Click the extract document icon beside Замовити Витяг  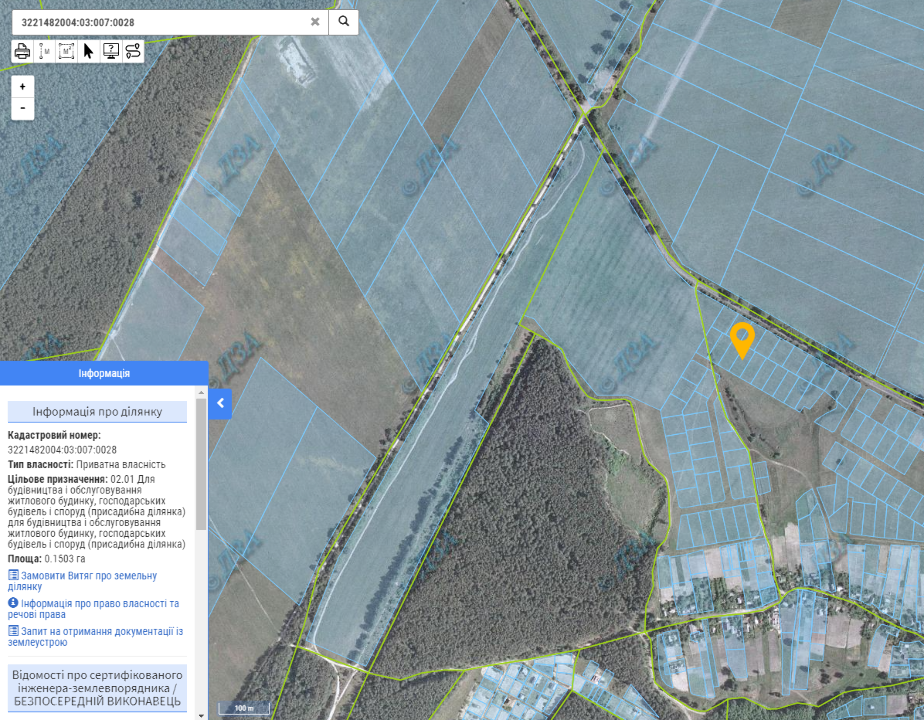coord(13,575)
